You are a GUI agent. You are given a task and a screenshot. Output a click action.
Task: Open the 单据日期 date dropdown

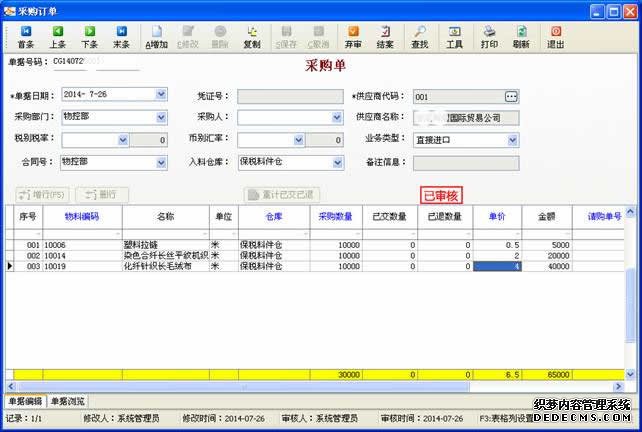click(162, 95)
